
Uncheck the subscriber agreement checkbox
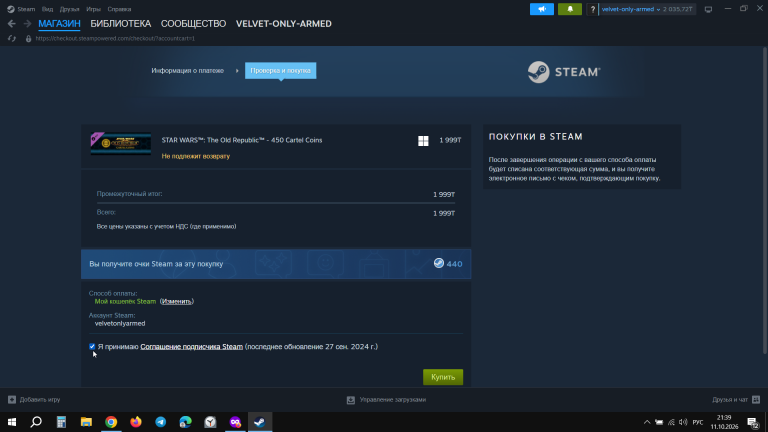[x=92, y=346]
